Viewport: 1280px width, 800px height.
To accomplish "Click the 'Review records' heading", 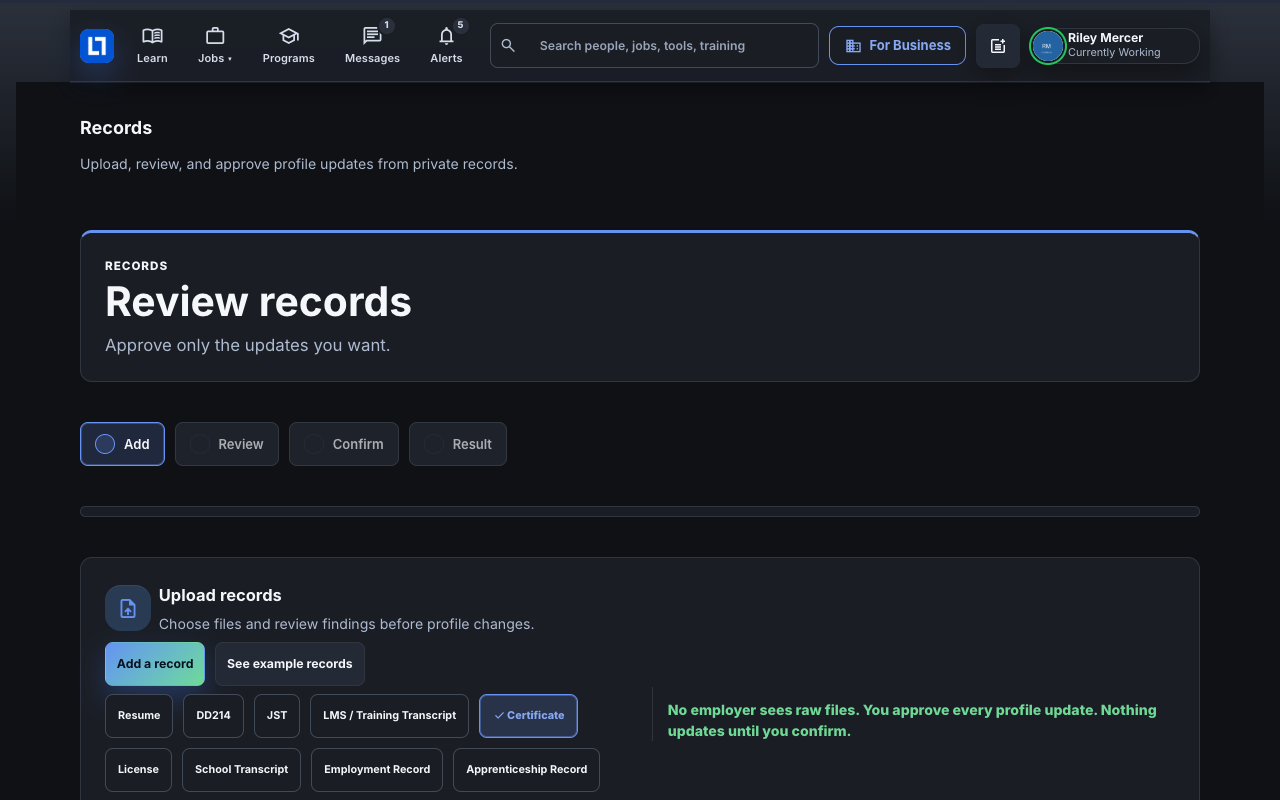I will tap(258, 302).
